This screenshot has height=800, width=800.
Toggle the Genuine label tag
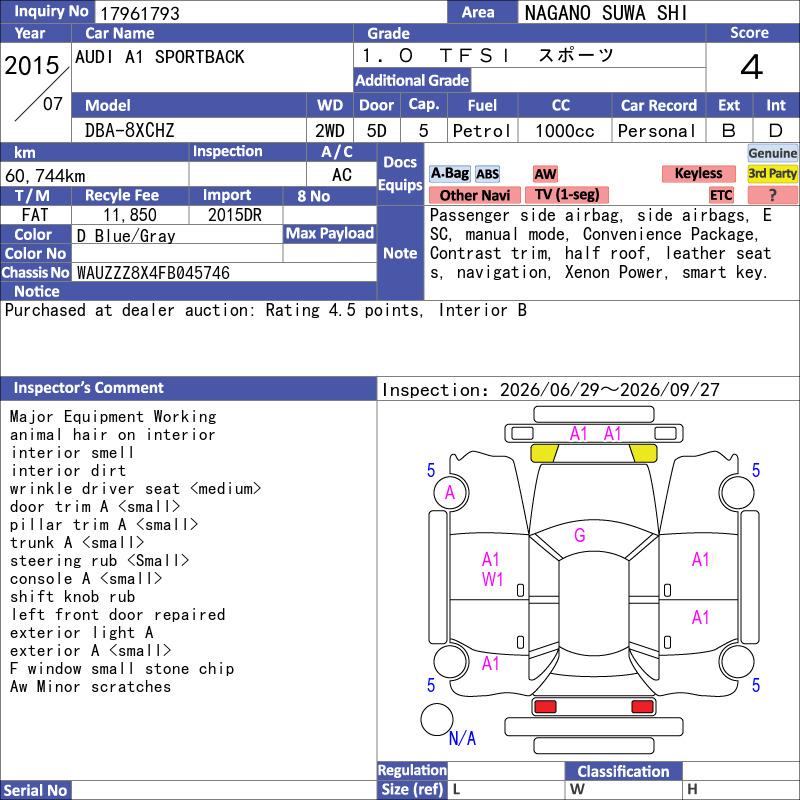772,153
